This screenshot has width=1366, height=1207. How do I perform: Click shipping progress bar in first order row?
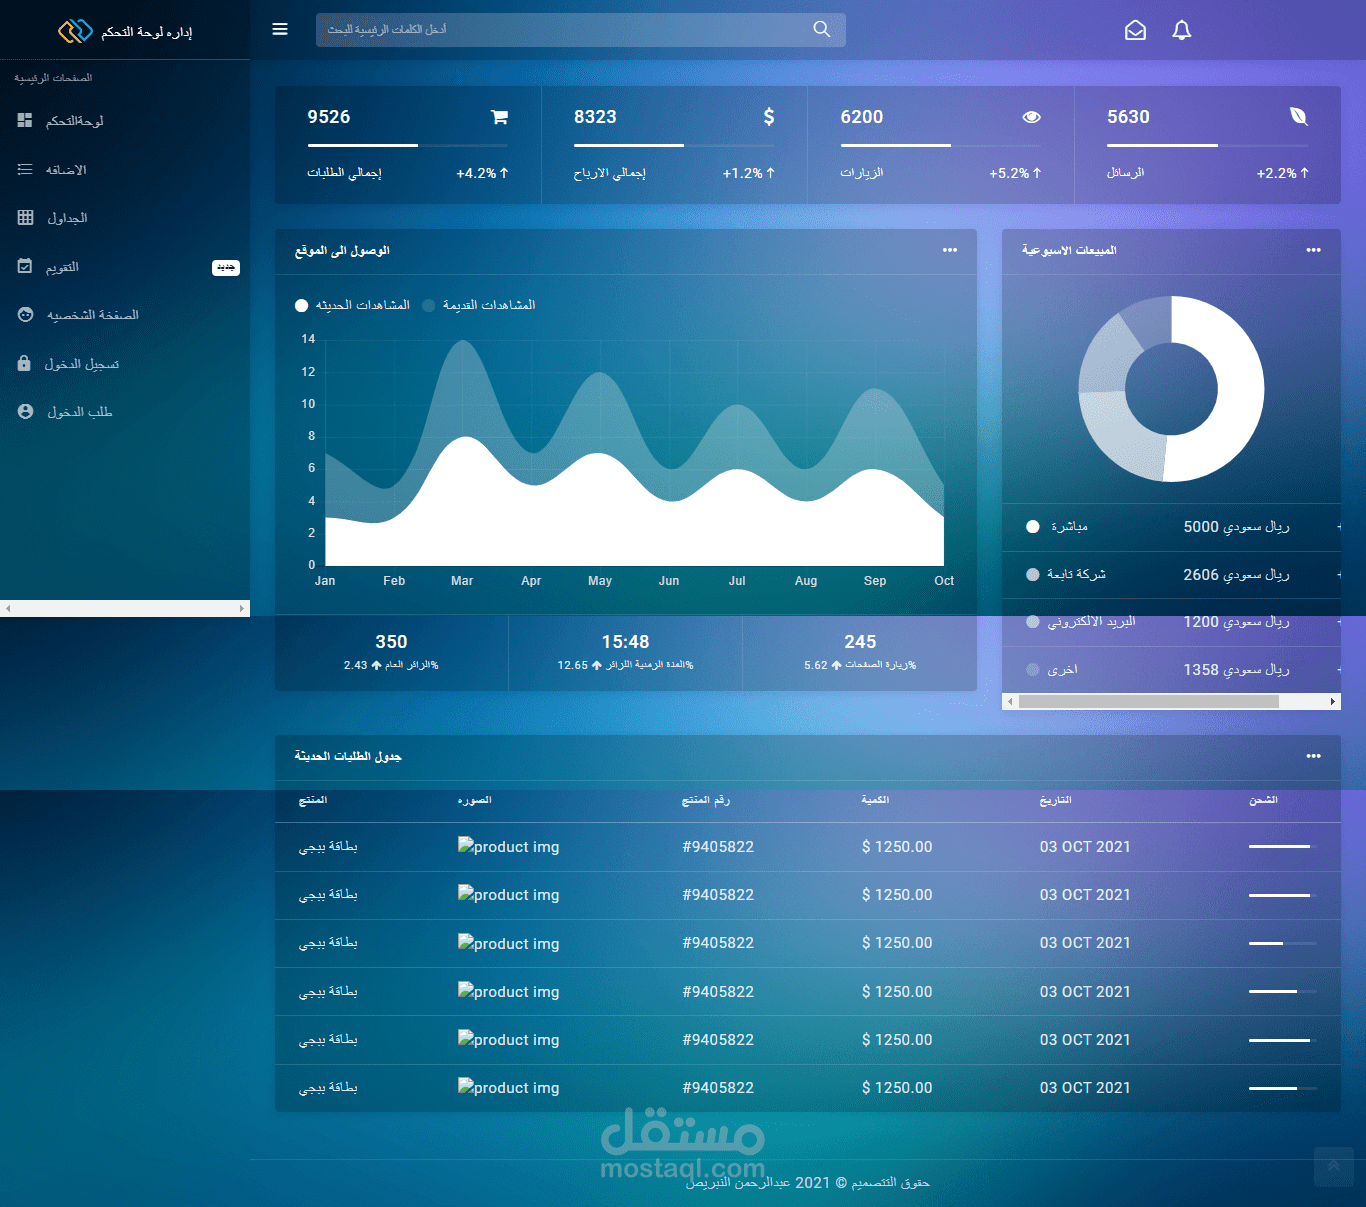point(1283,846)
